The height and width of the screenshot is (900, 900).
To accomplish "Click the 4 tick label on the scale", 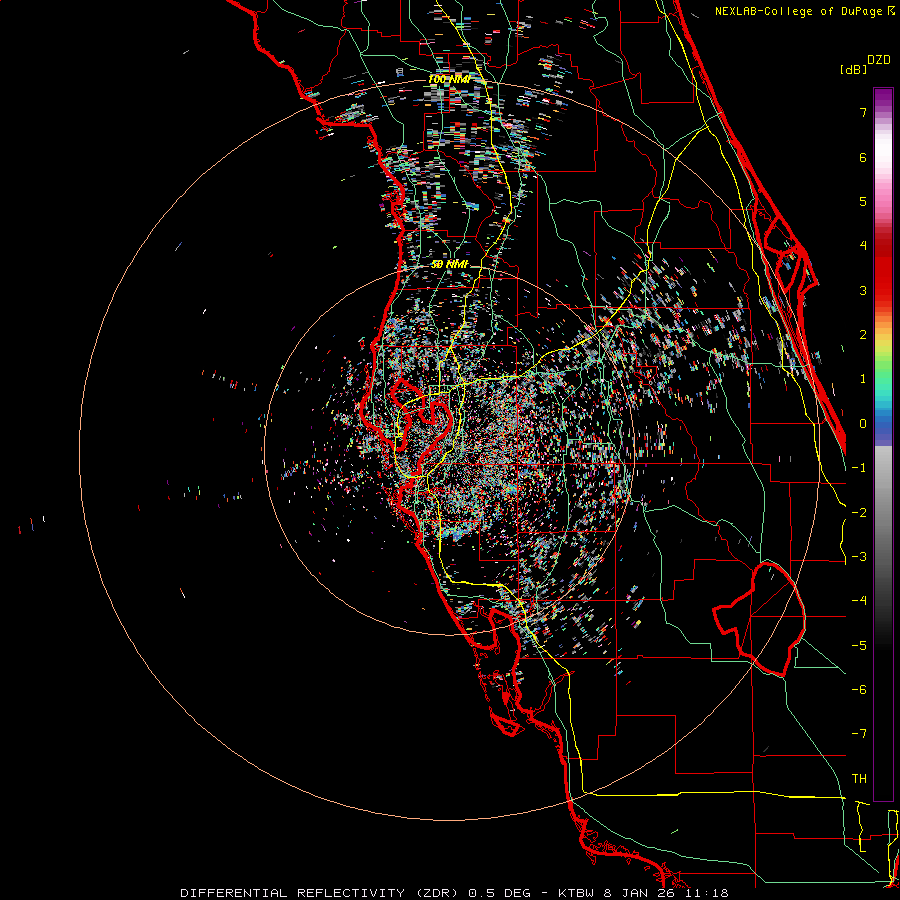I will 863,246.
